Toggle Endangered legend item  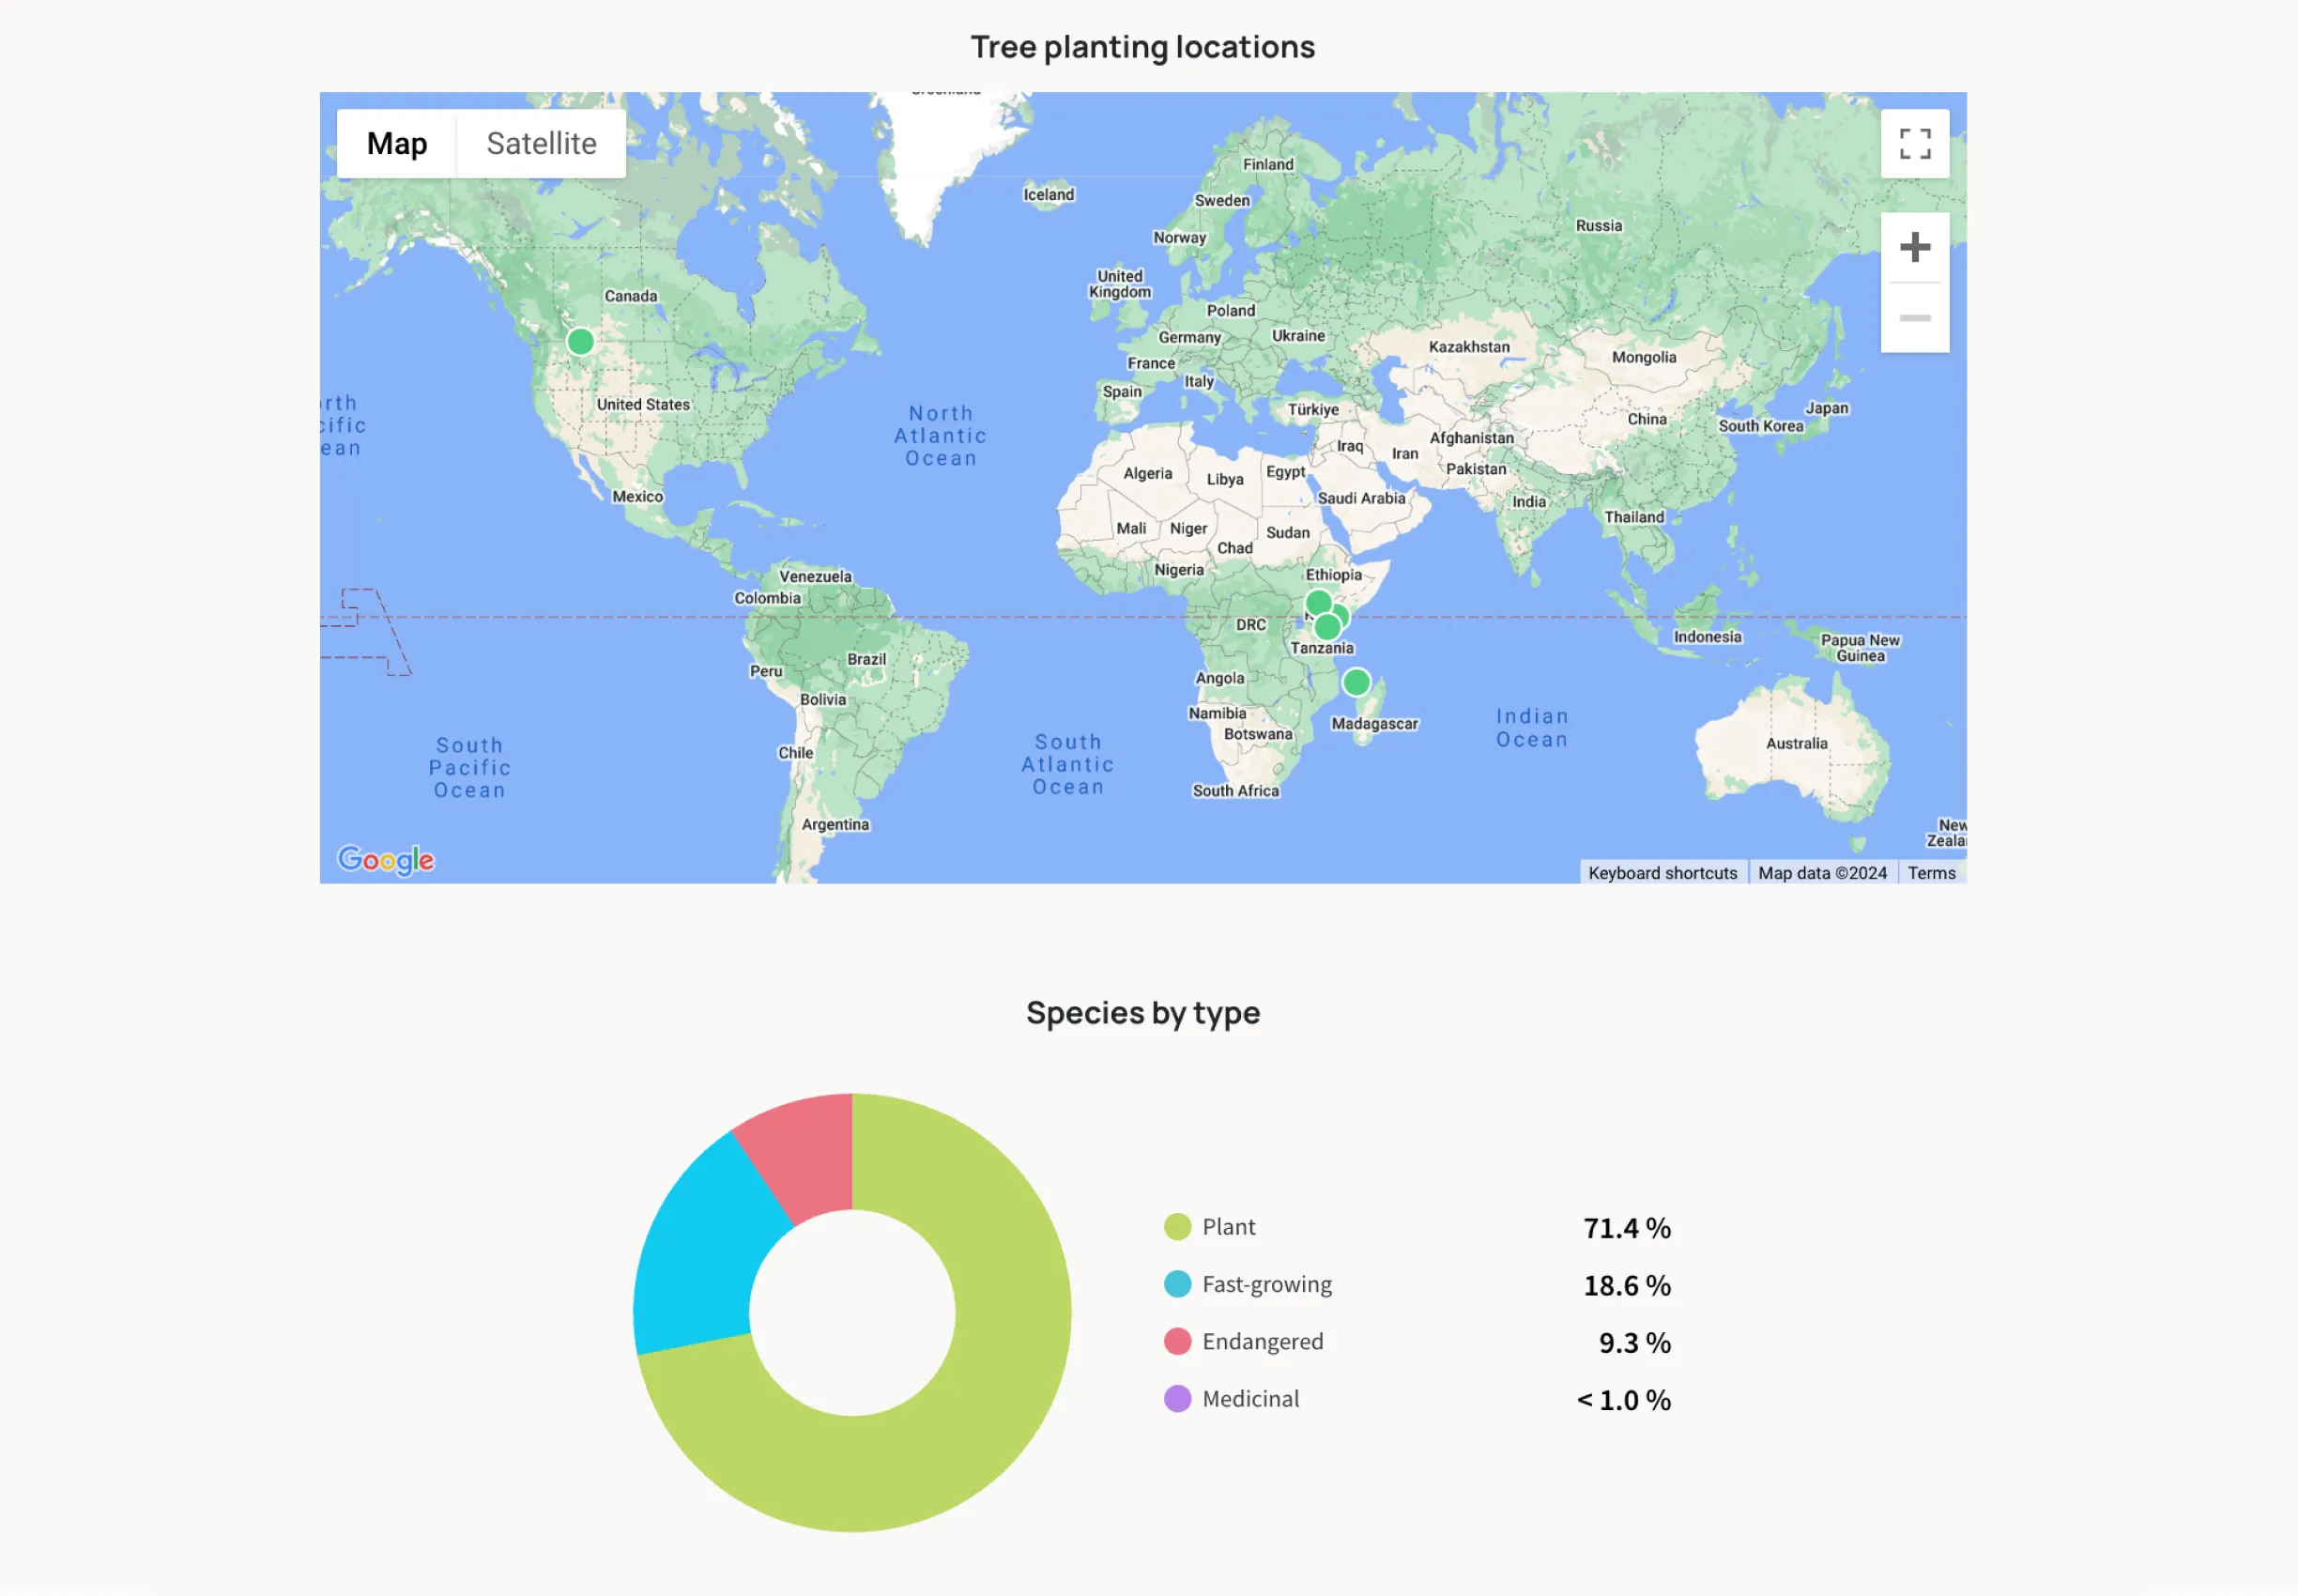pos(1262,1342)
